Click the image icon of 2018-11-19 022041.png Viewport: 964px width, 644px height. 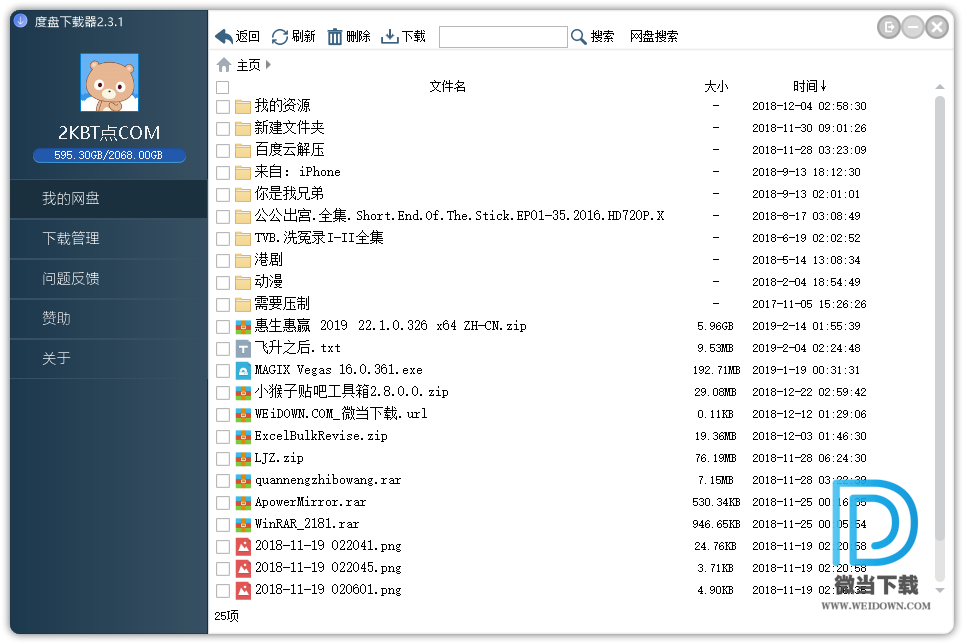click(x=243, y=546)
